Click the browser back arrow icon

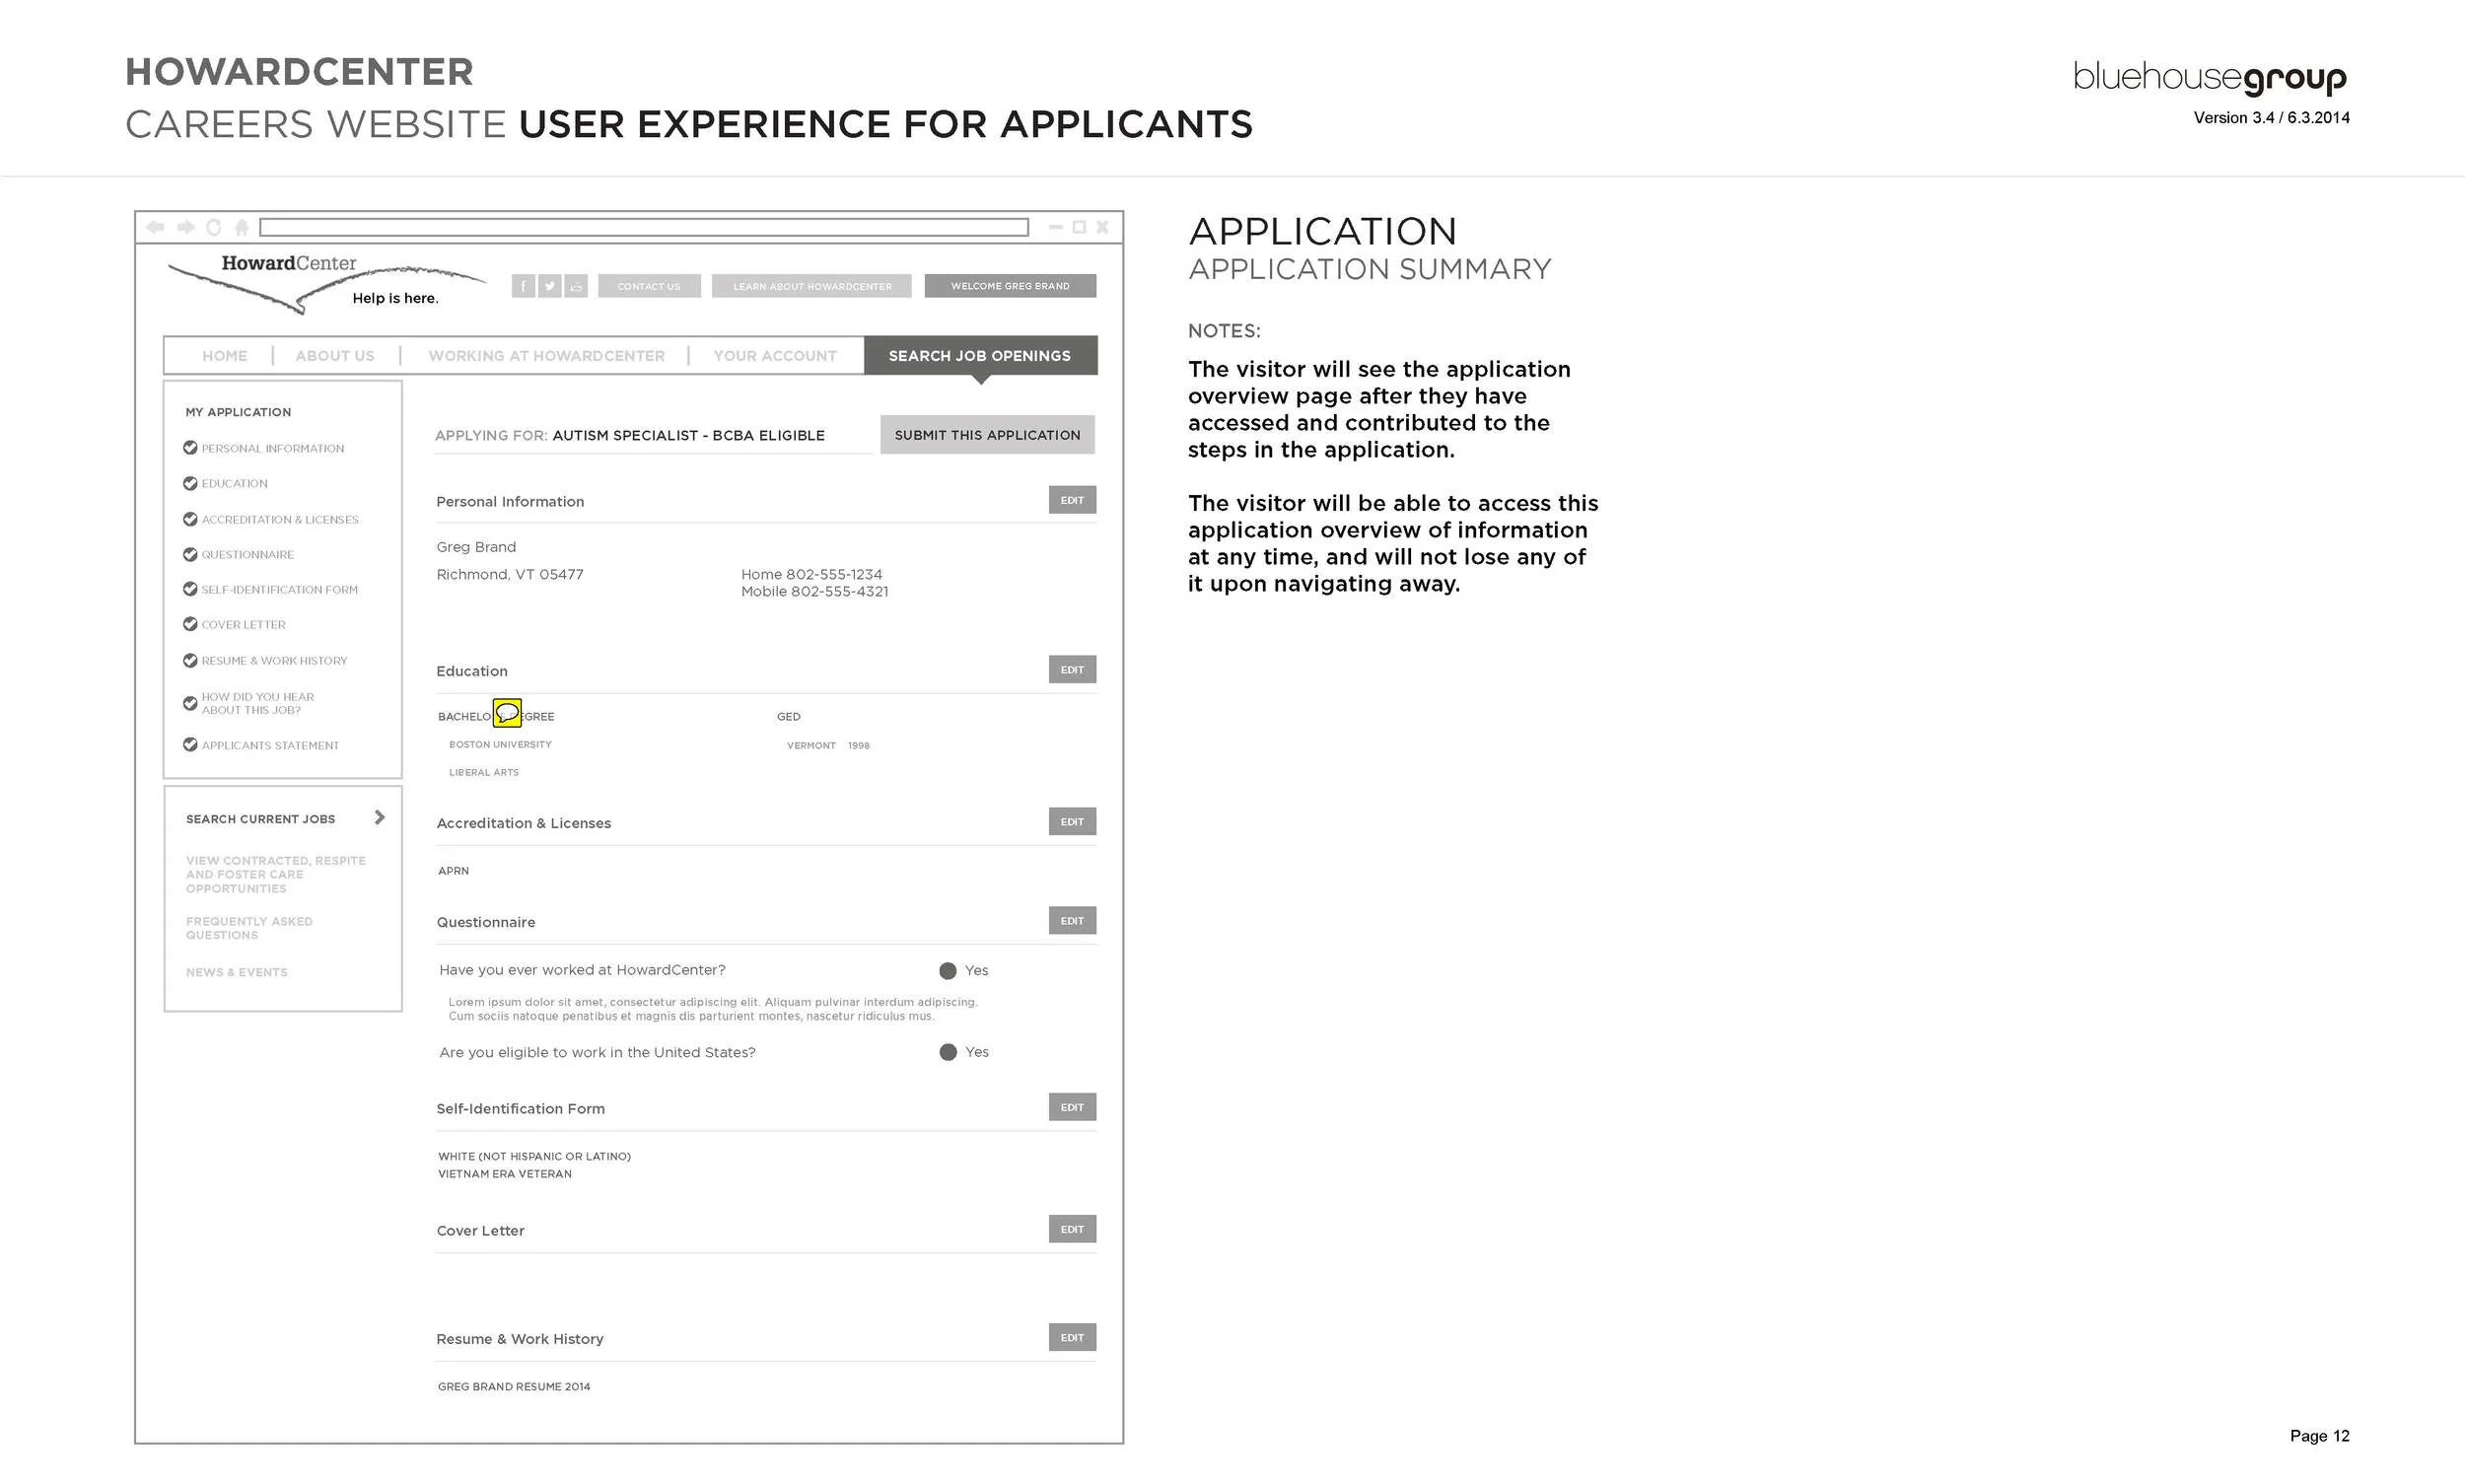pyautogui.click(x=156, y=227)
